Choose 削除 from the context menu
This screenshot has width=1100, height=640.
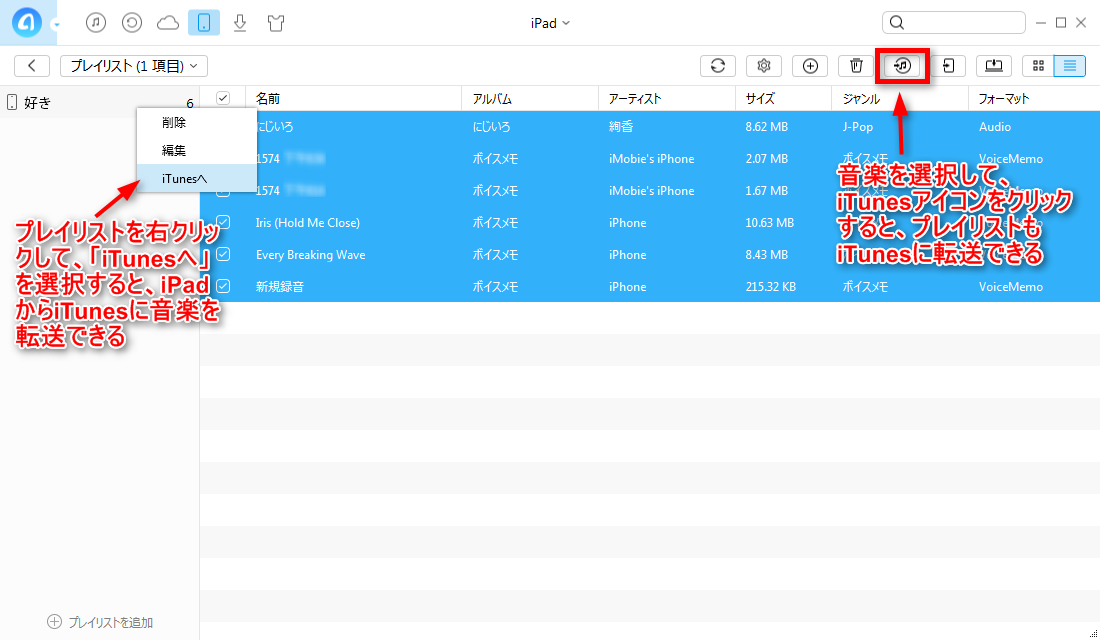(196, 122)
